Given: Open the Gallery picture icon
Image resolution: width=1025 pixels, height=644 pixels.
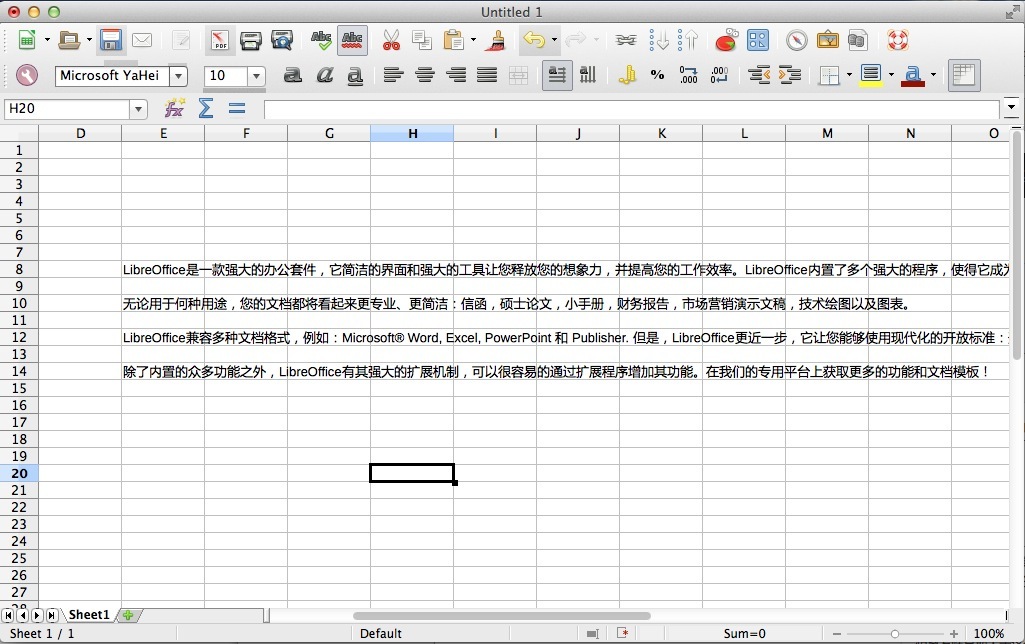Looking at the screenshot, I should pyautogui.click(x=828, y=41).
